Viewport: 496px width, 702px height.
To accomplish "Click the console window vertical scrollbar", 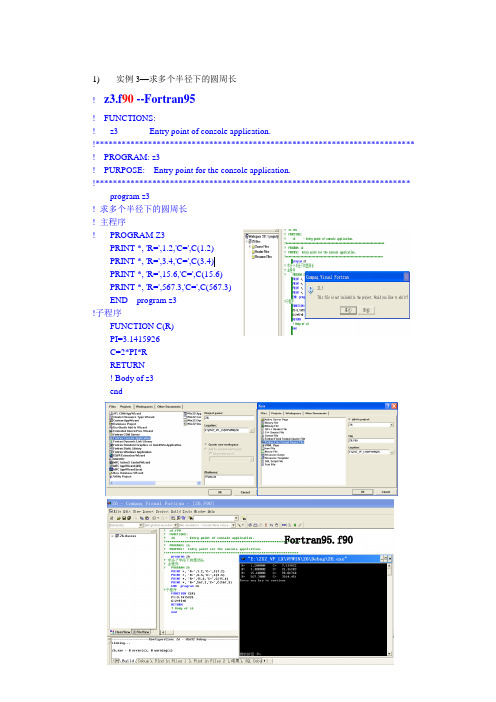I will click(390, 609).
